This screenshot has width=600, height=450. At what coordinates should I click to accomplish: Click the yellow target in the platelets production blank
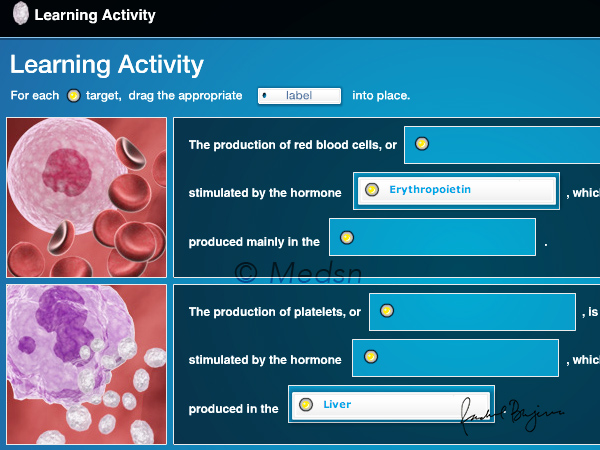pyautogui.click(x=386, y=311)
